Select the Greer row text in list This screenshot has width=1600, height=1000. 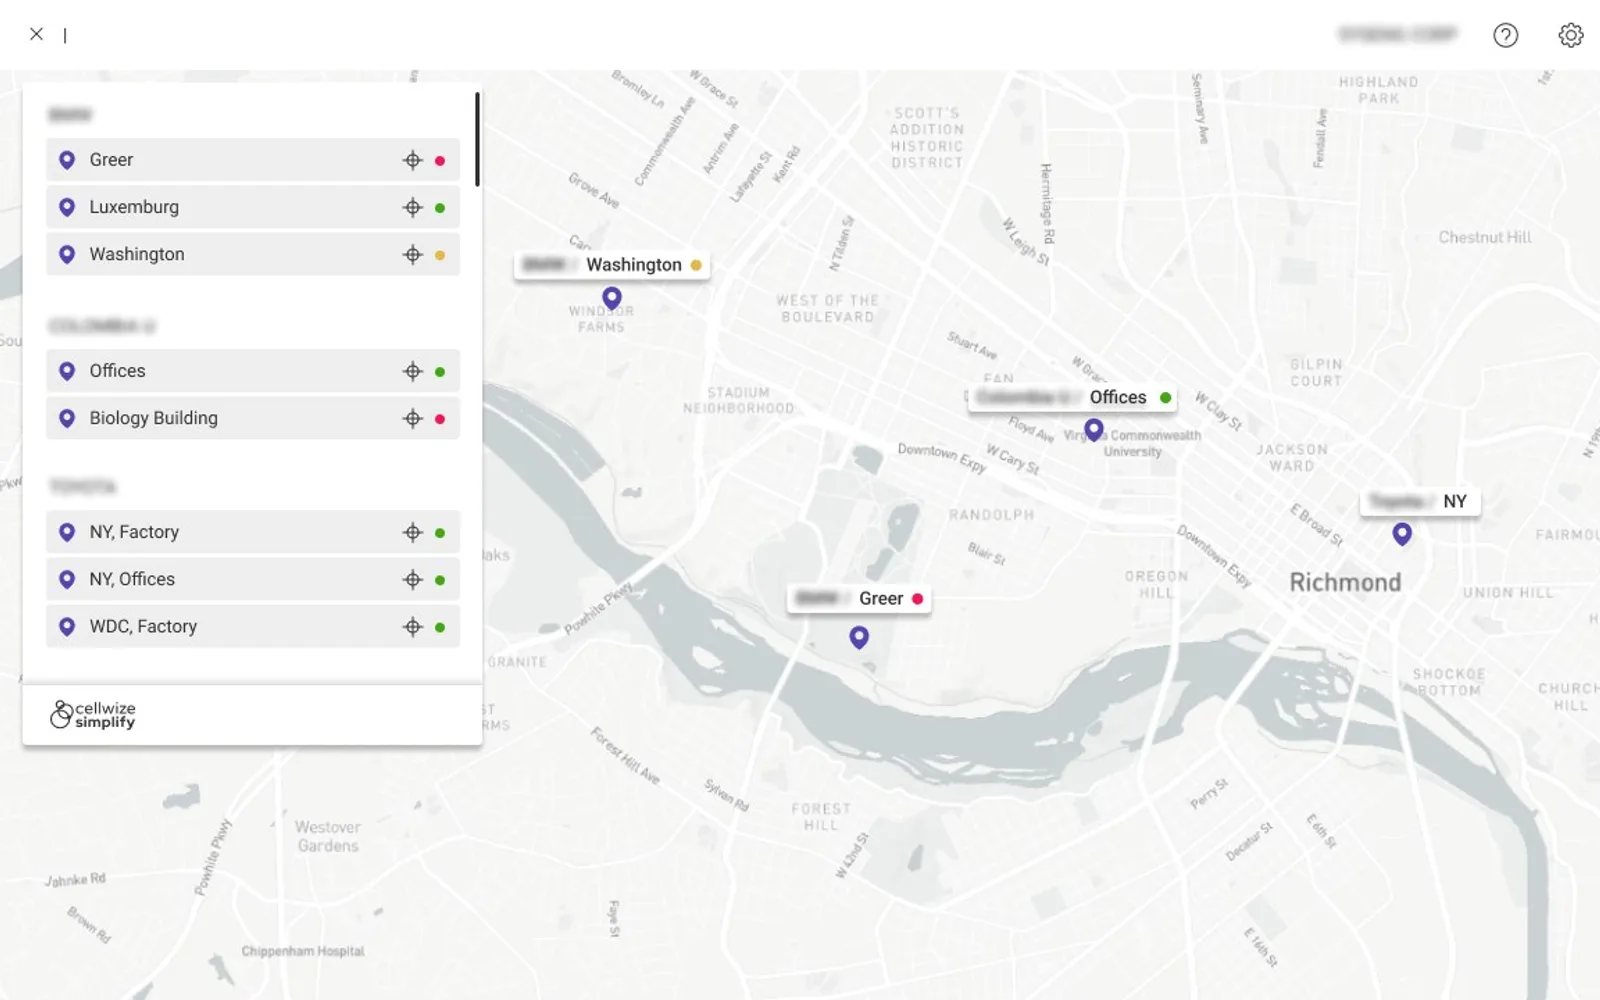[111, 160]
